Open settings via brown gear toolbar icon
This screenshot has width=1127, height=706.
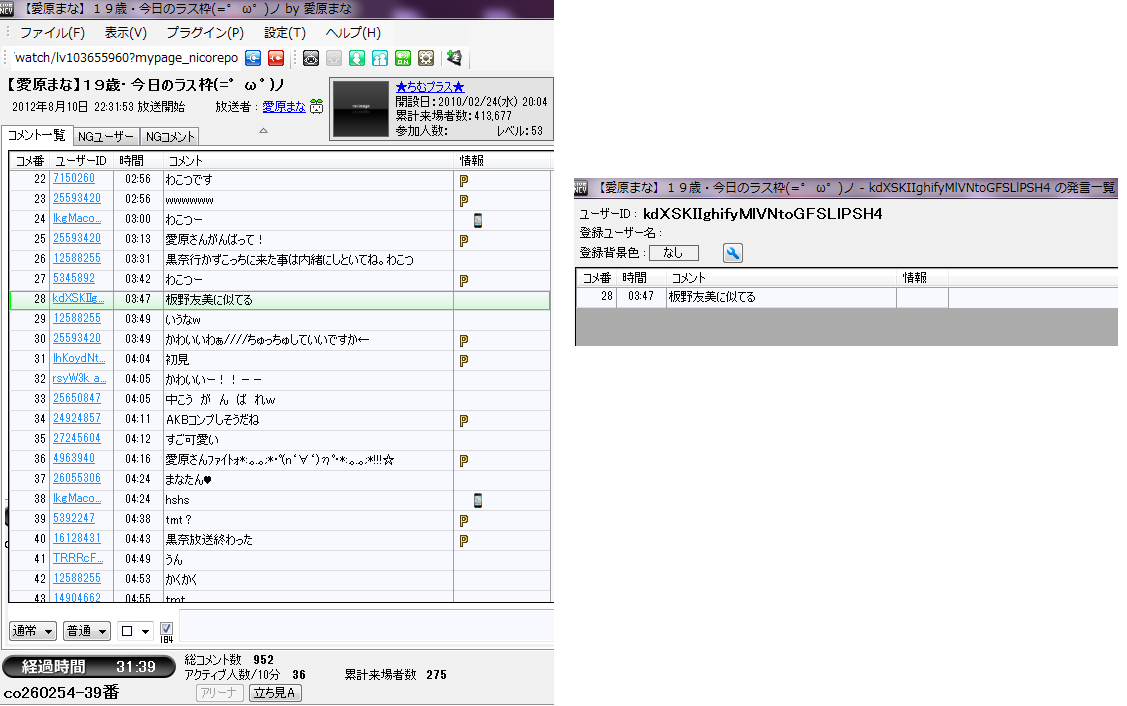pyautogui.click(x=426, y=58)
